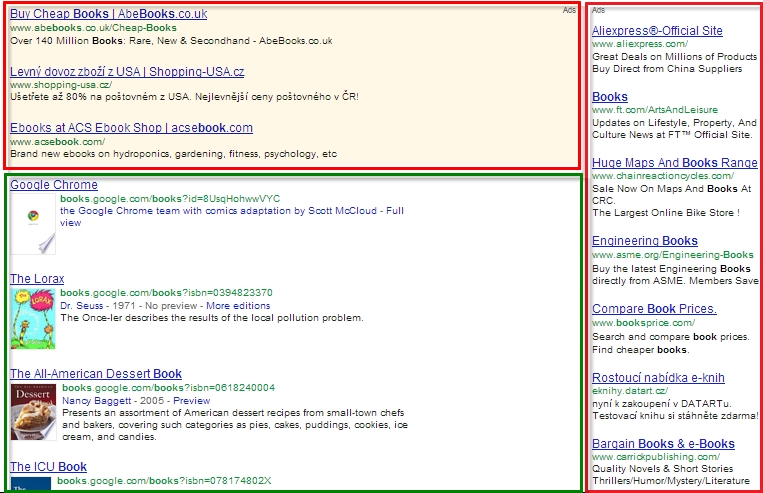
Task: Click Google Chrome team comics adaptation link text
Action: [x=232, y=217]
